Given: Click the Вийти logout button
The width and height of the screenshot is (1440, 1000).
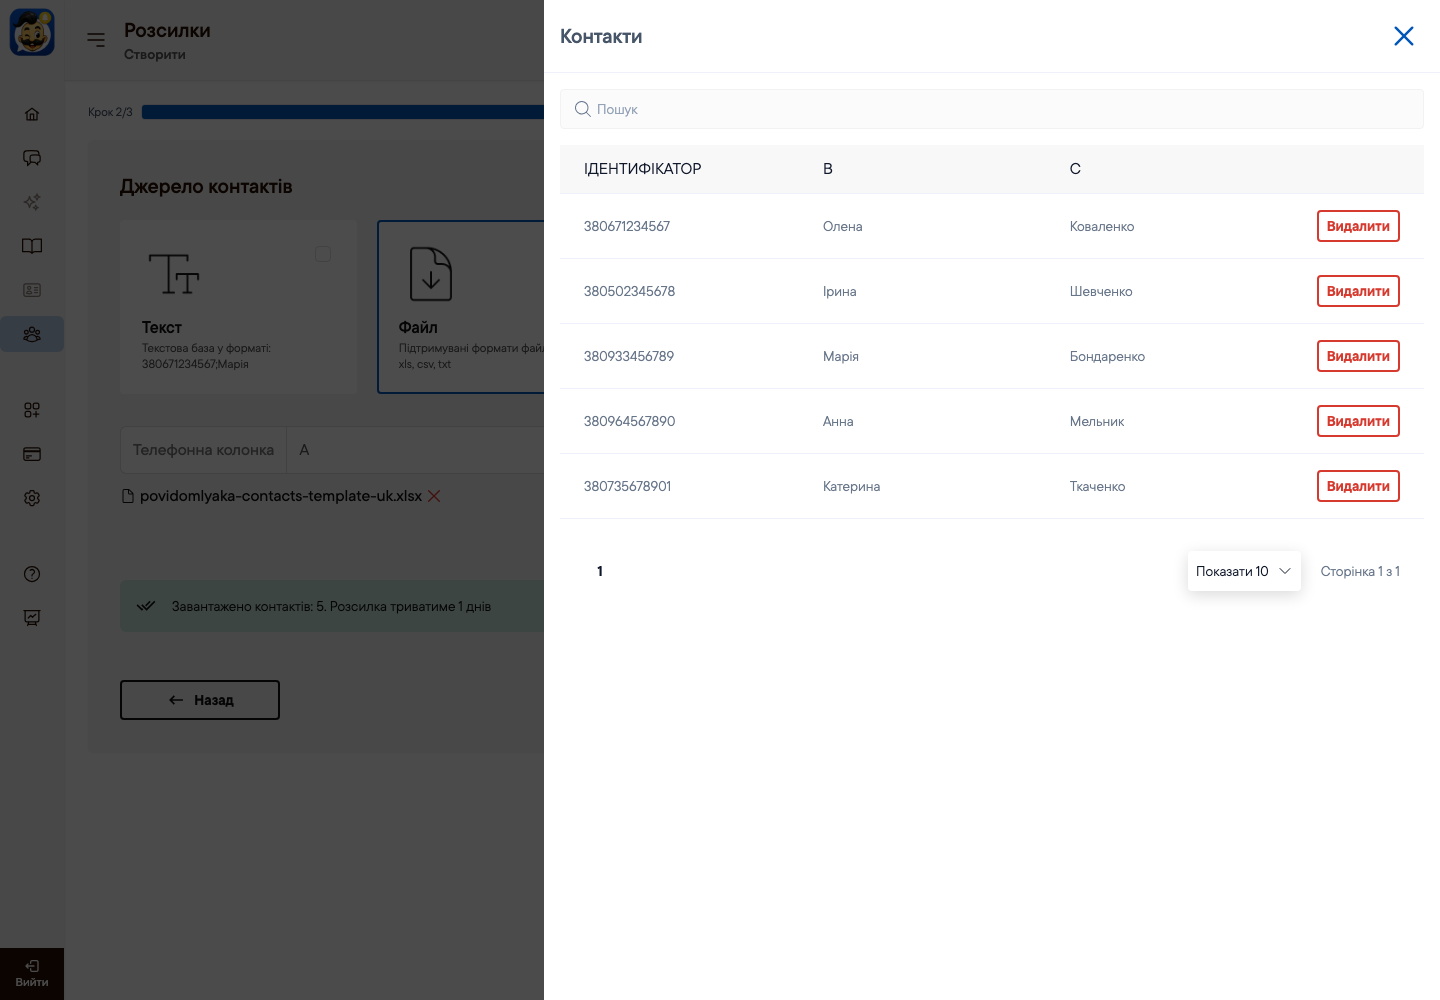Looking at the screenshot, I should (32, 974).
